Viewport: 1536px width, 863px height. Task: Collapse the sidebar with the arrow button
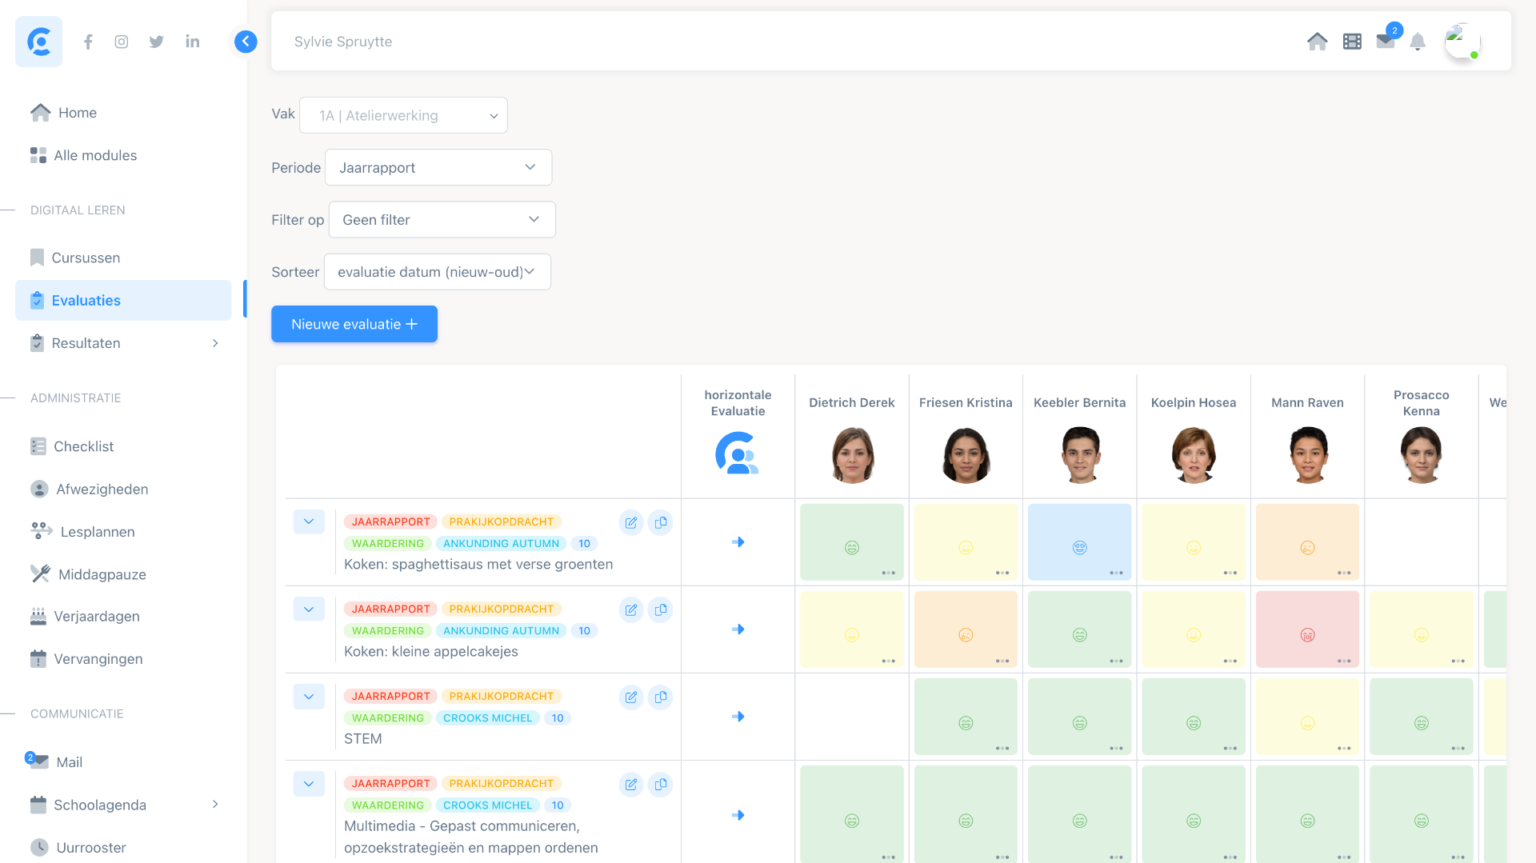[x=246, y=41]
